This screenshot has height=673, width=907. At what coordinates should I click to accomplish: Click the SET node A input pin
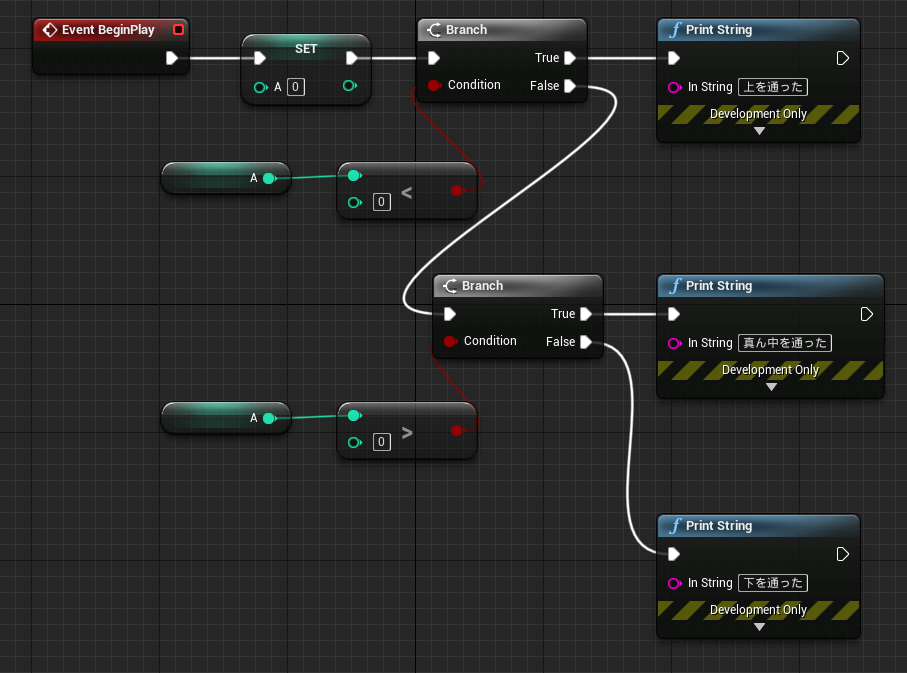260,87
